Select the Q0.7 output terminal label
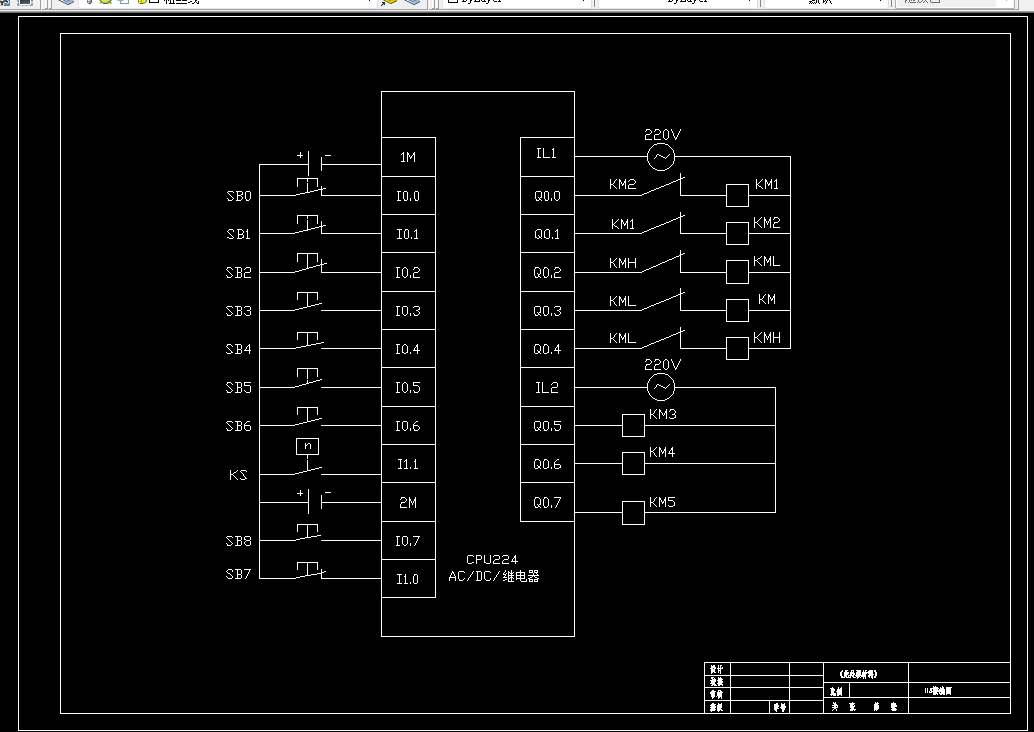 [x=547, y=503]
